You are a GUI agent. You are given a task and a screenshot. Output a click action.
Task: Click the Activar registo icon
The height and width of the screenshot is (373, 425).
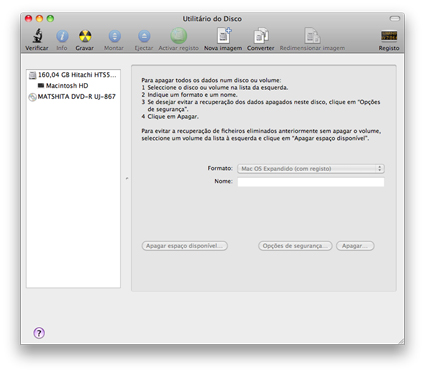click(179, 36)
